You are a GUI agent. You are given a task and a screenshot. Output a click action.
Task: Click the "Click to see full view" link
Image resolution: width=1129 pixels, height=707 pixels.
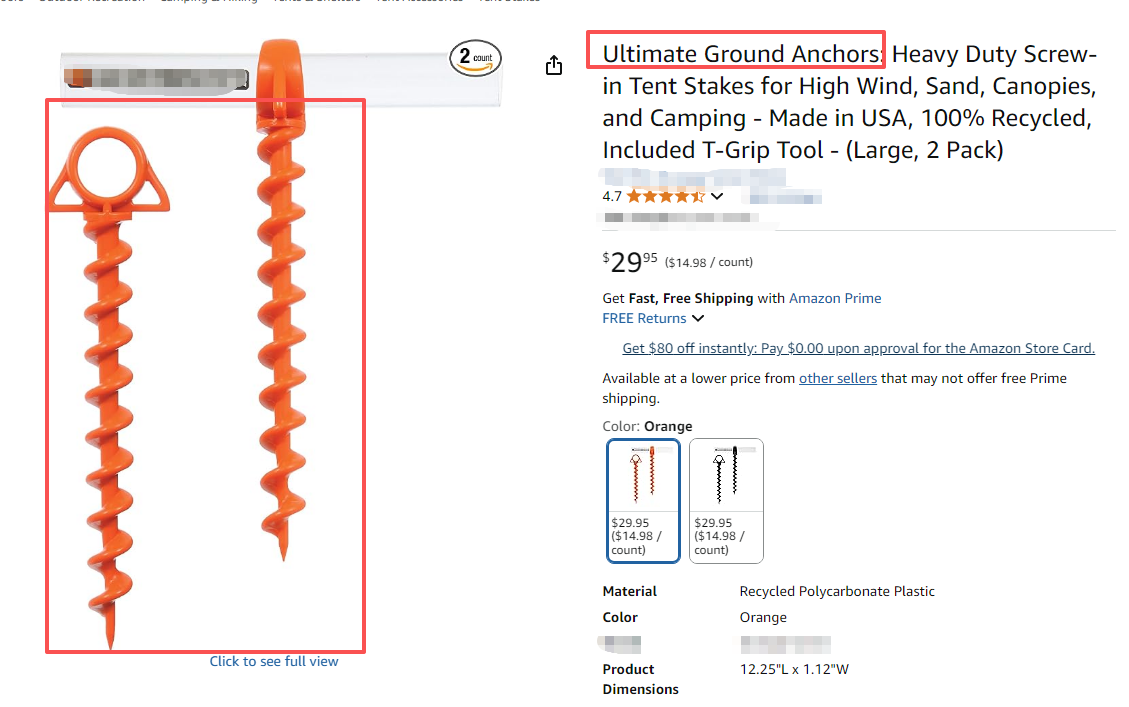click(274, 661)
